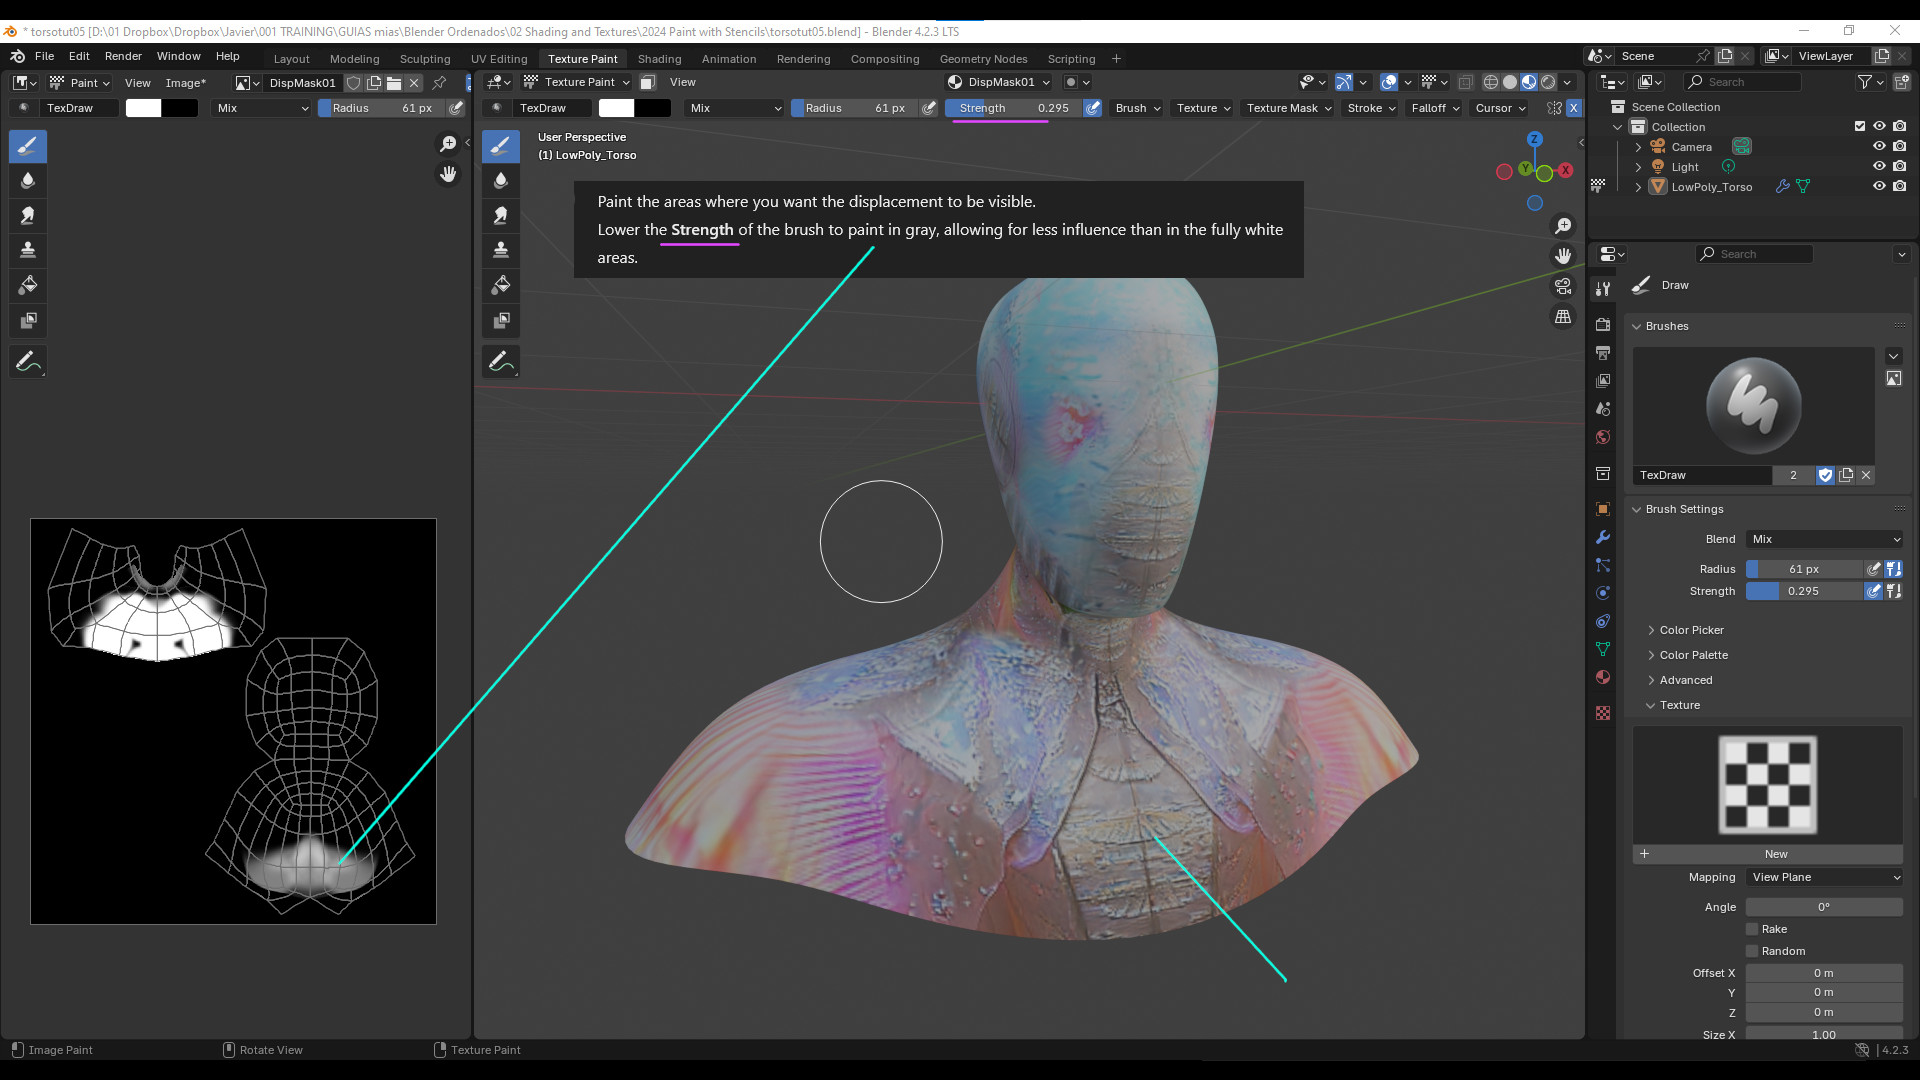
Task: Toggle camera view in the 3D viewport
Action: (x=1563, y=286)
